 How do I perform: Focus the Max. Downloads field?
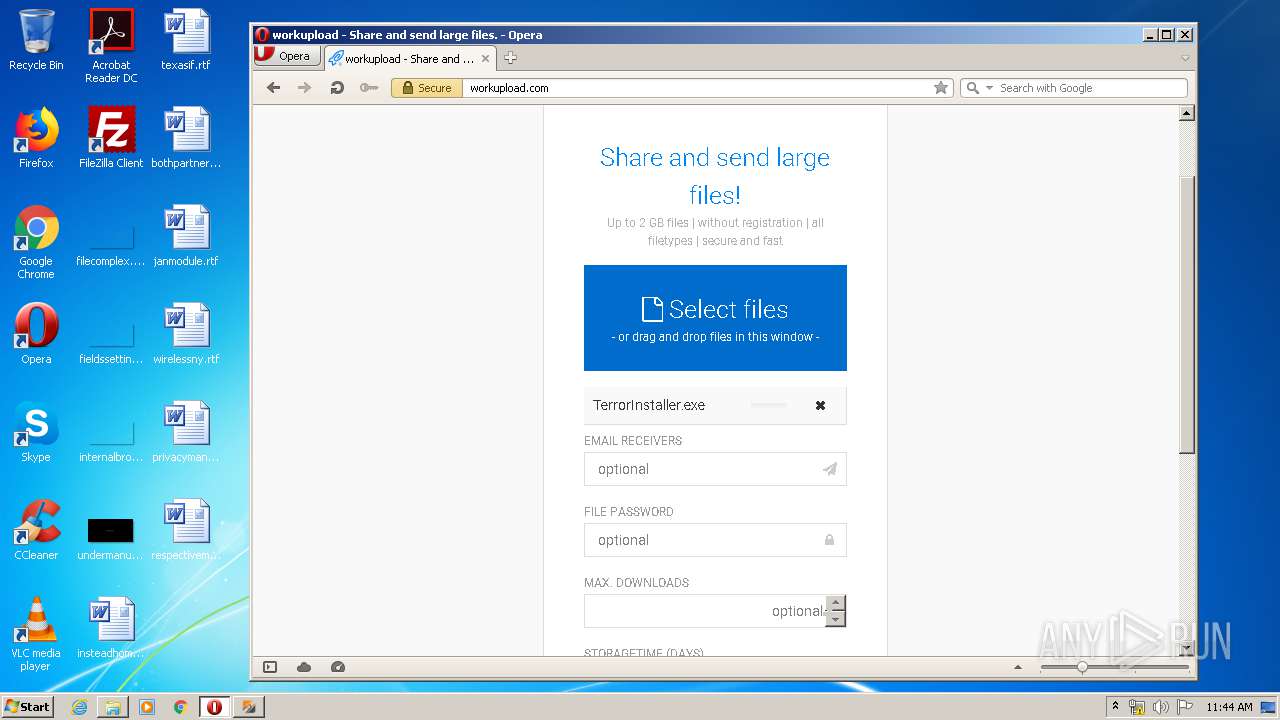tap(706, 611)
